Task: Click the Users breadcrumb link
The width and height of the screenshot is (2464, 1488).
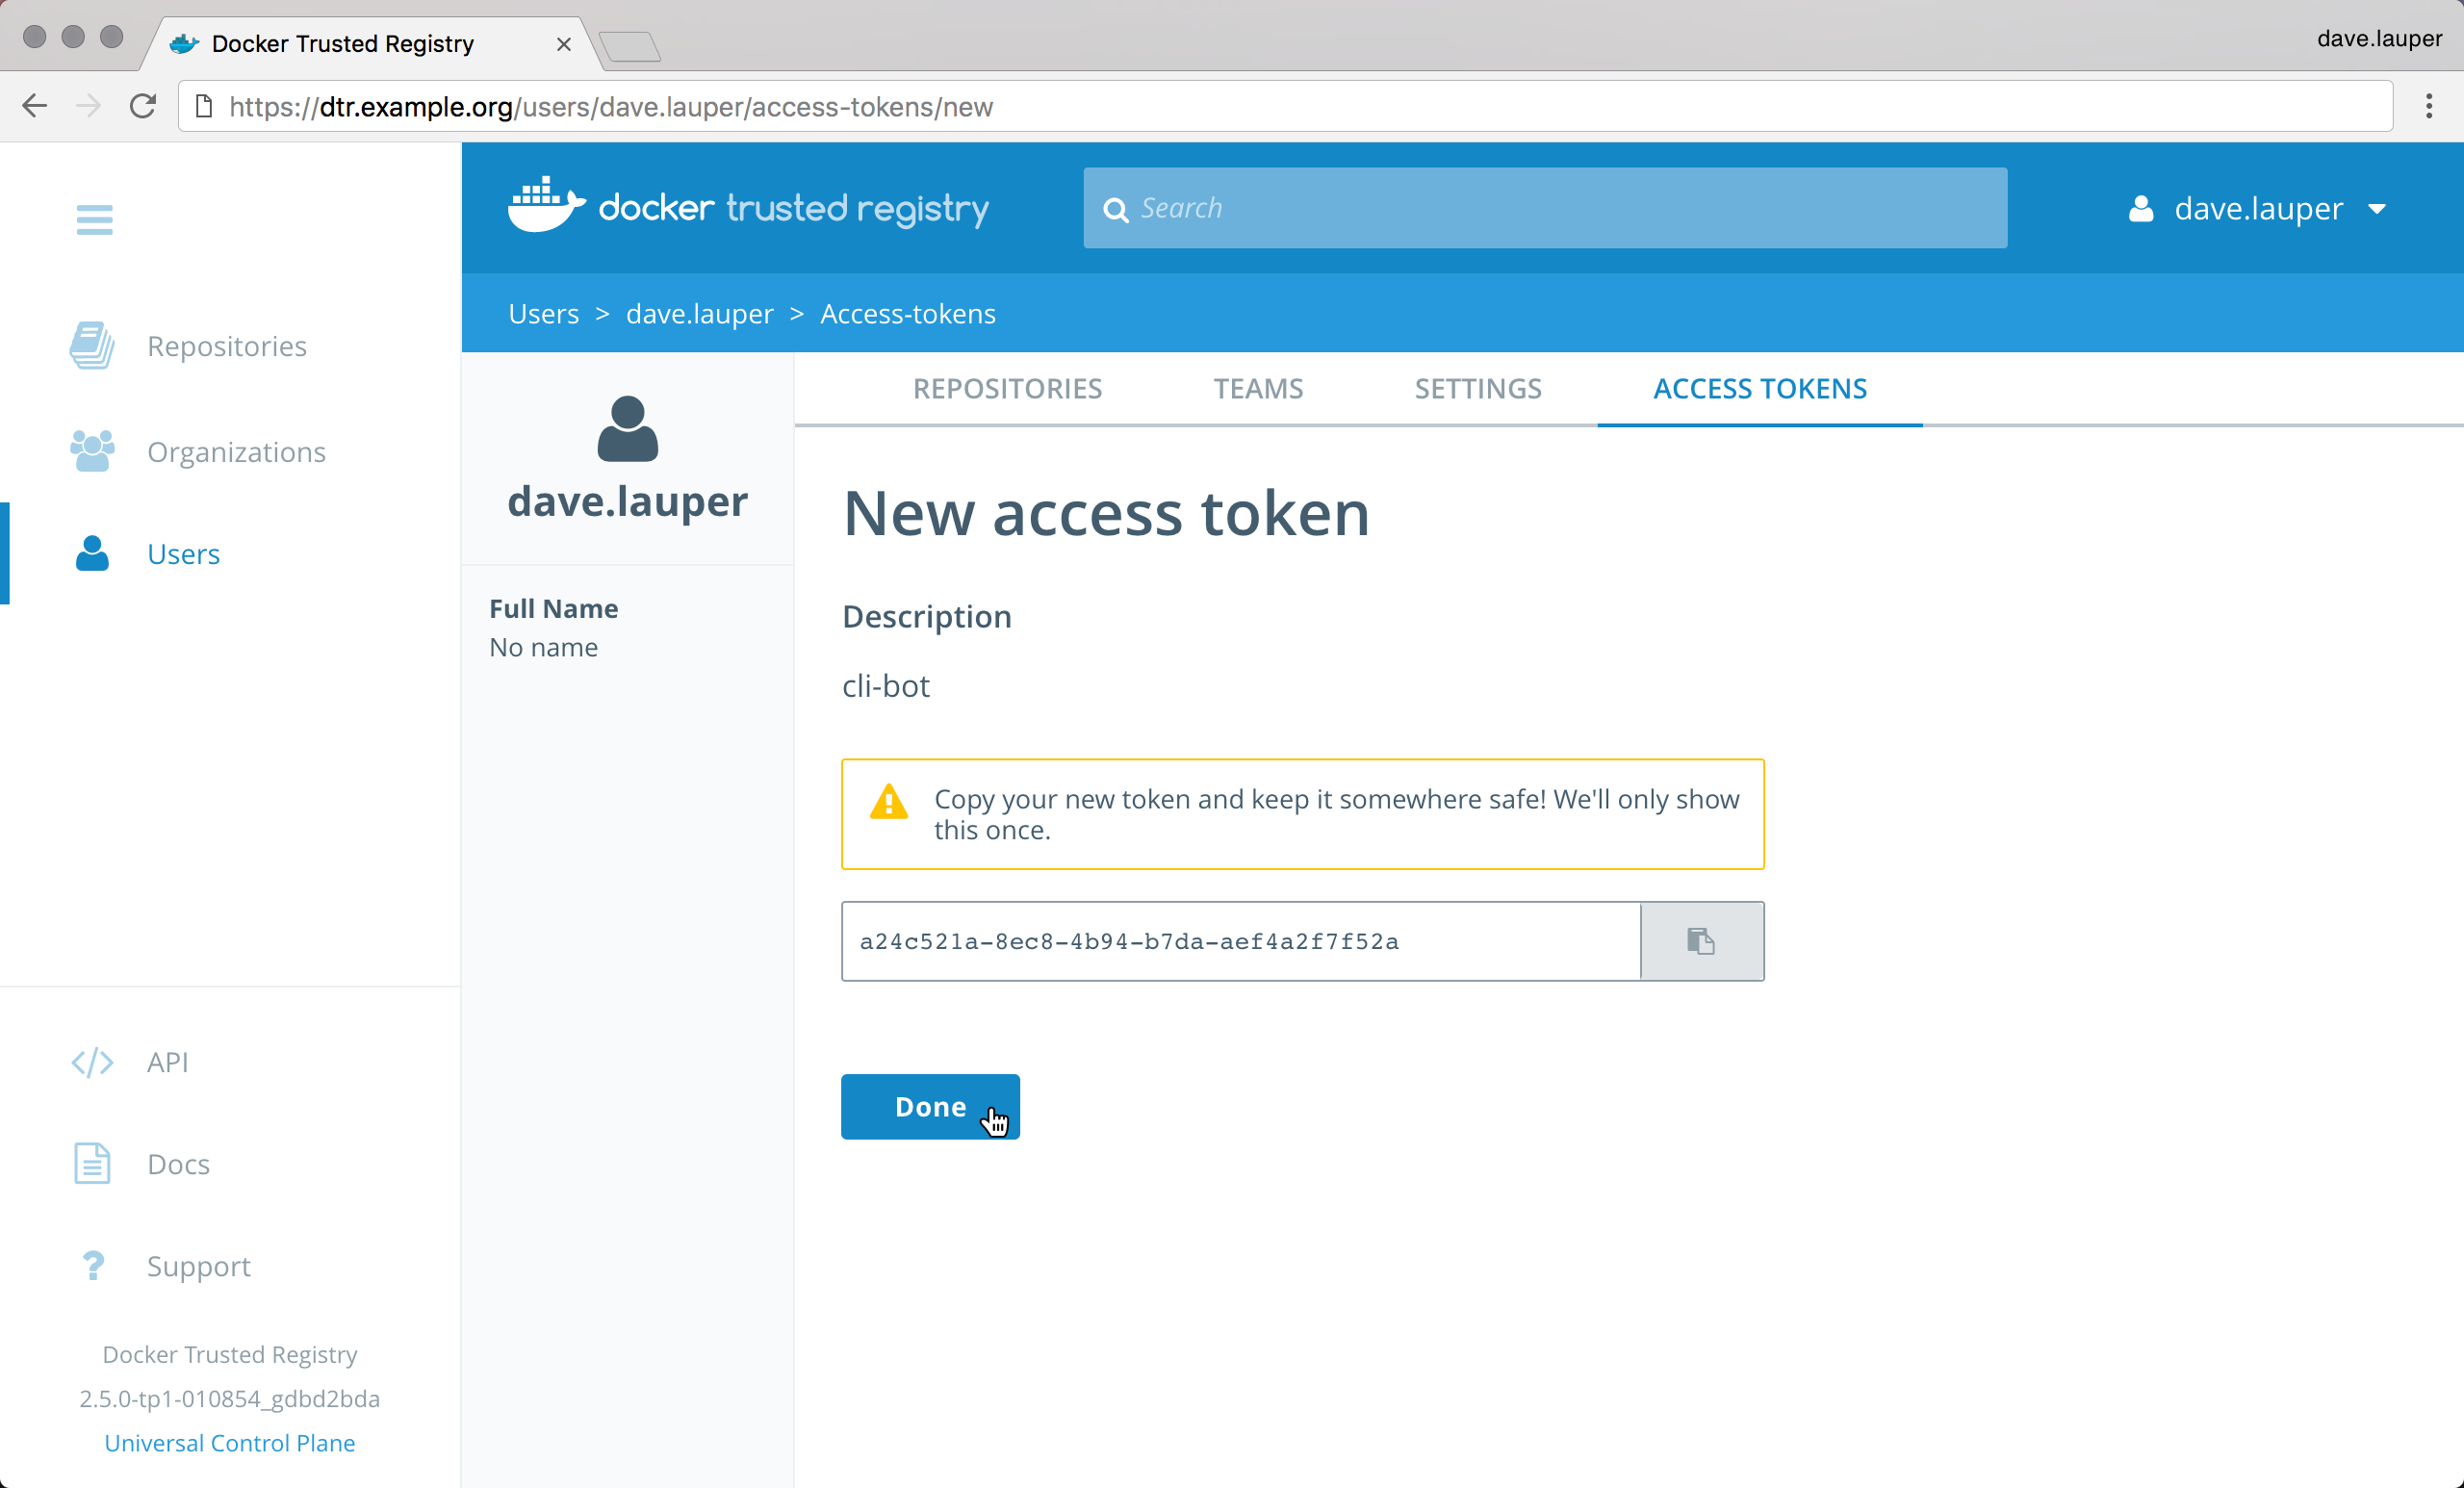Action: click(543, 313)
